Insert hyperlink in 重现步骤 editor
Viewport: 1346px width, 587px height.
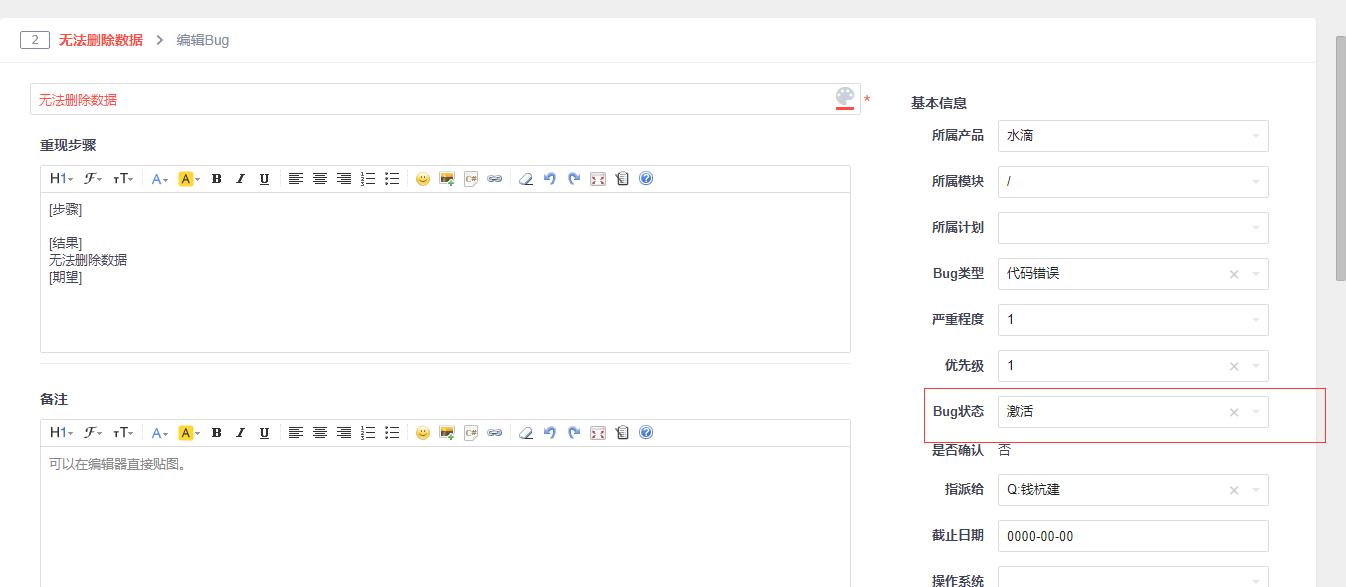coord(495,179)
